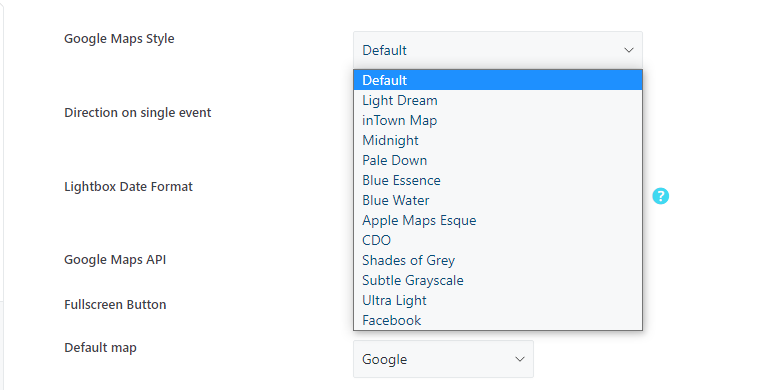Pick inTown Map style option
This screenshot has height=390, width=783.
pos(498,120)
